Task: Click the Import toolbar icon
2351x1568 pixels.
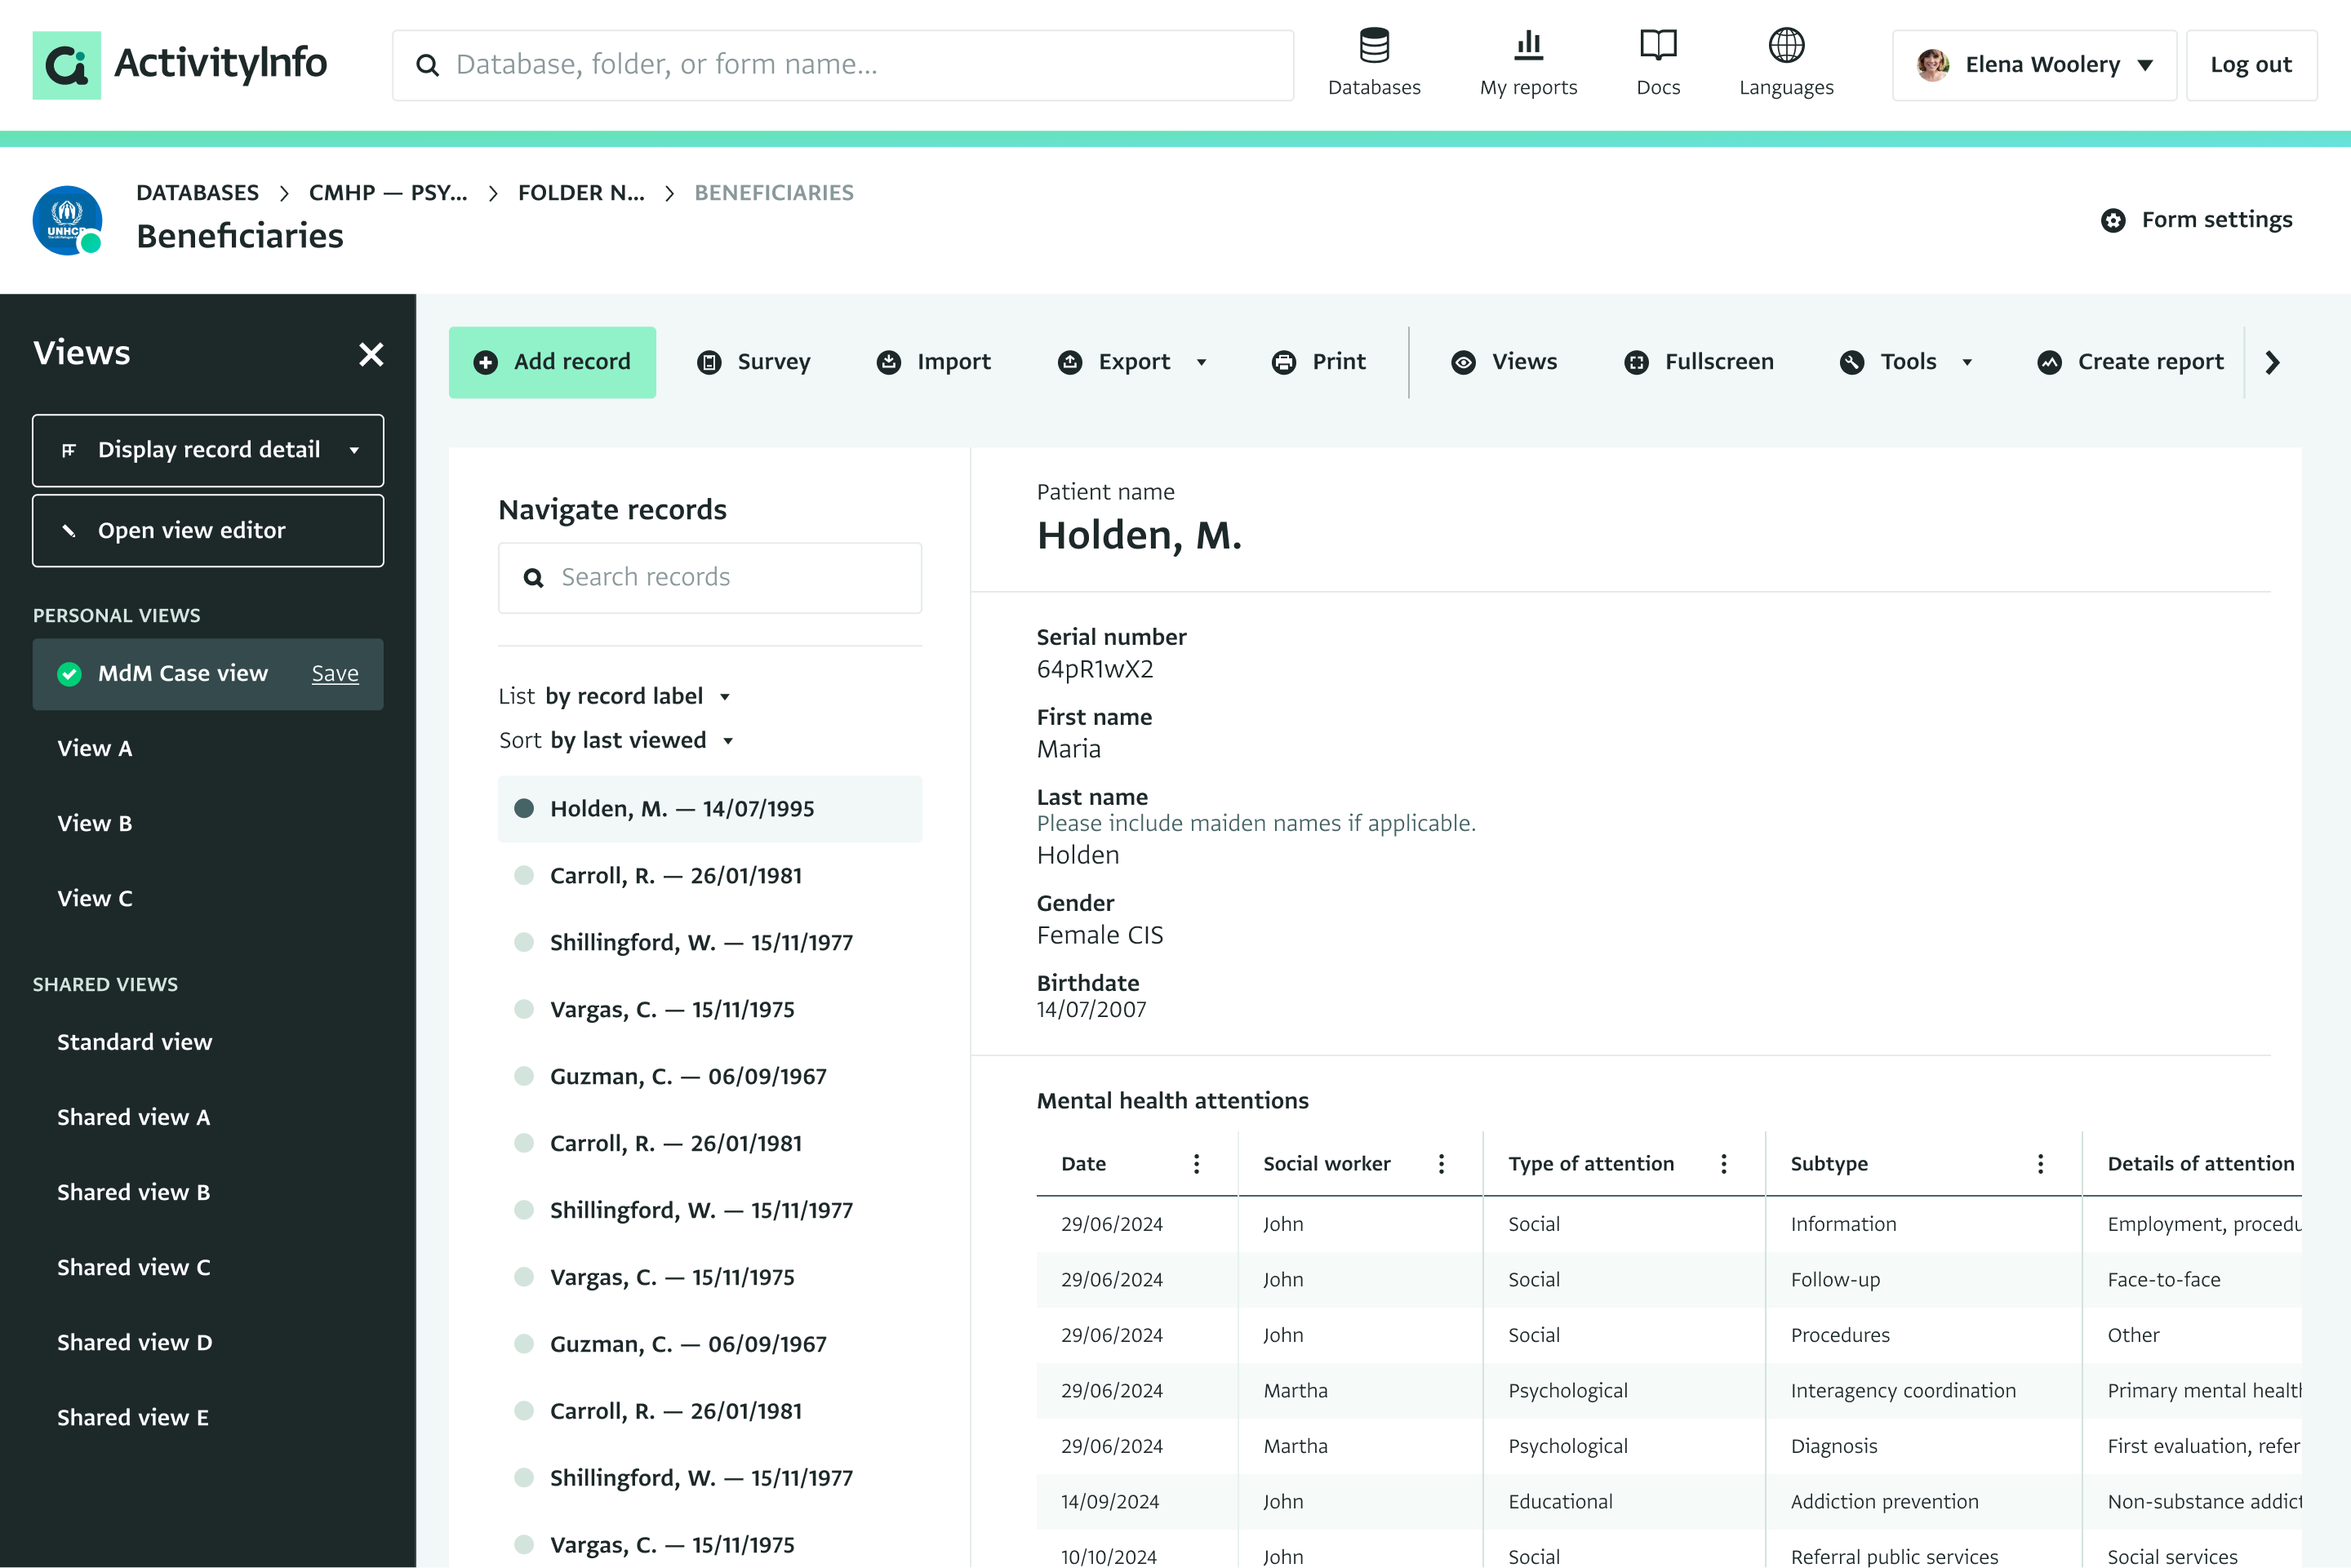Action: coord(889,362)
